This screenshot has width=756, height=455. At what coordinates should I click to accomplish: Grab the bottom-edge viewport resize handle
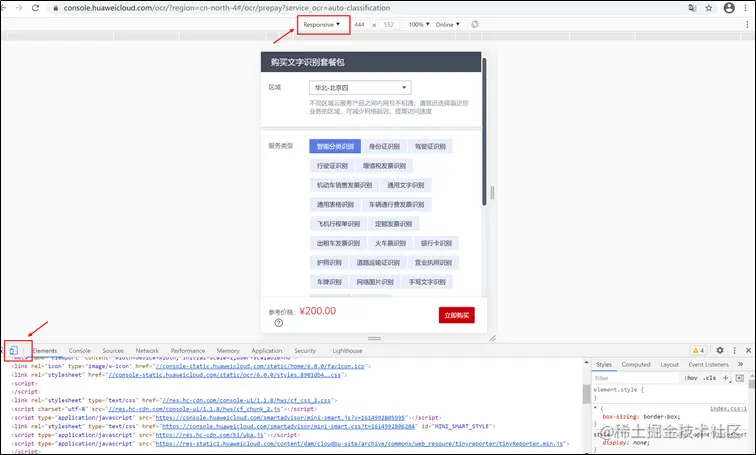(x=375, y=338)
